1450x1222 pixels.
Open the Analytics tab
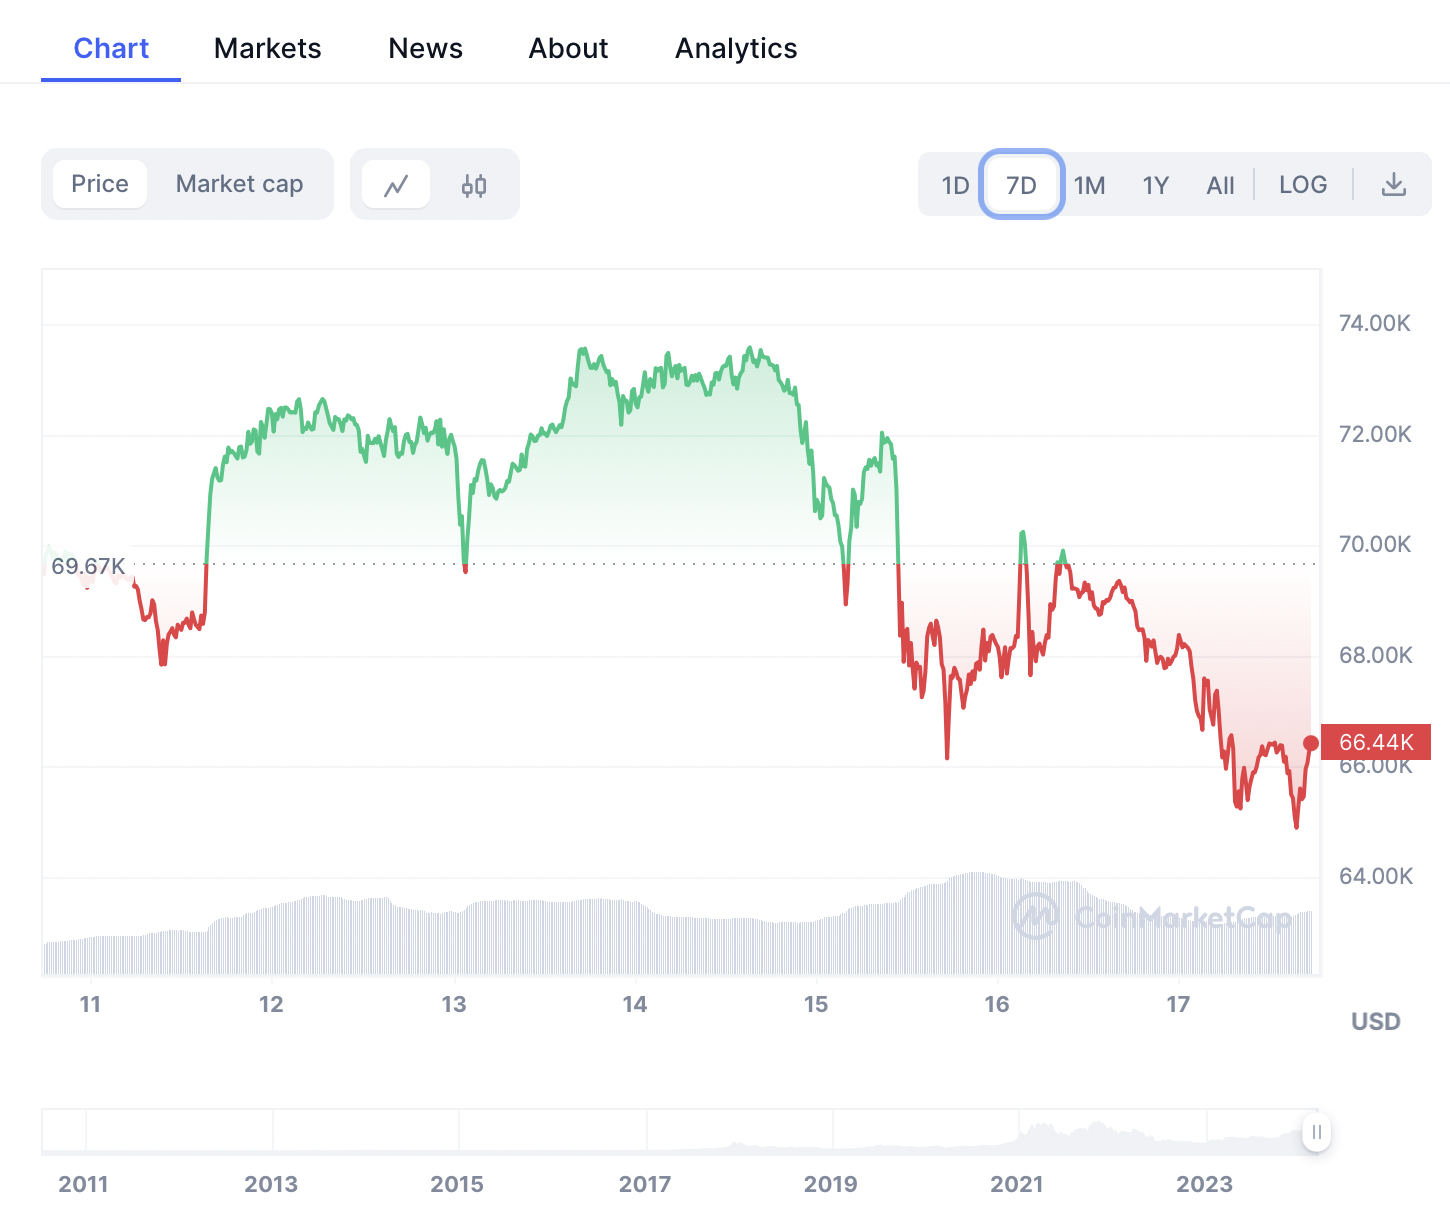(x=736, y=48)
